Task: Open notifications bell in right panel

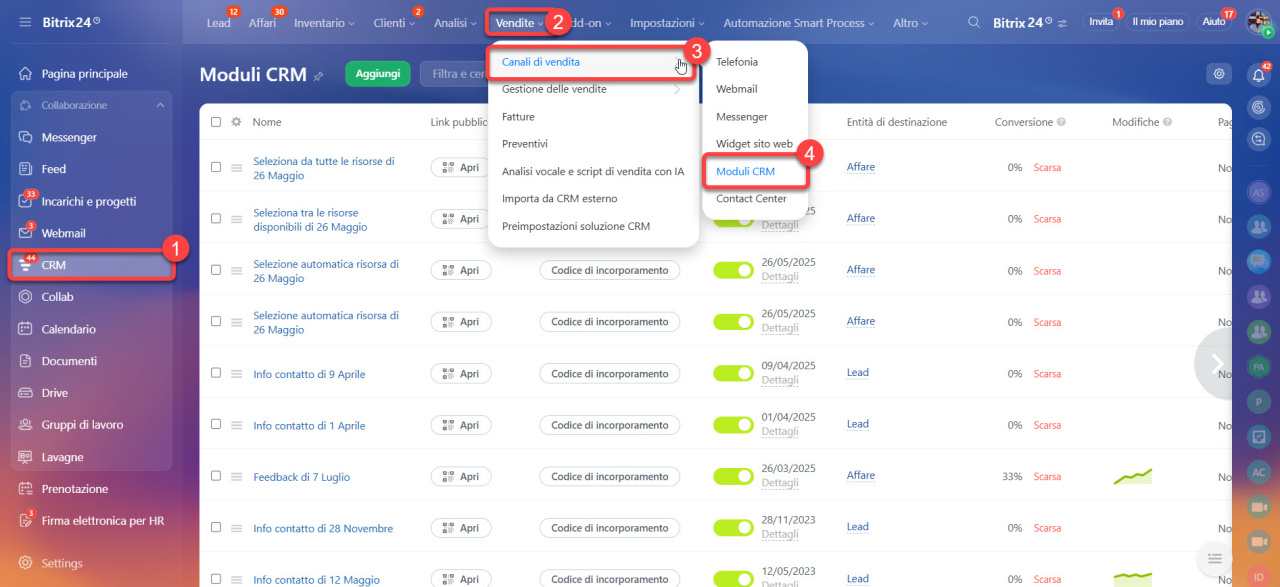Action: pyautogui.click(x=1259, y=74)
